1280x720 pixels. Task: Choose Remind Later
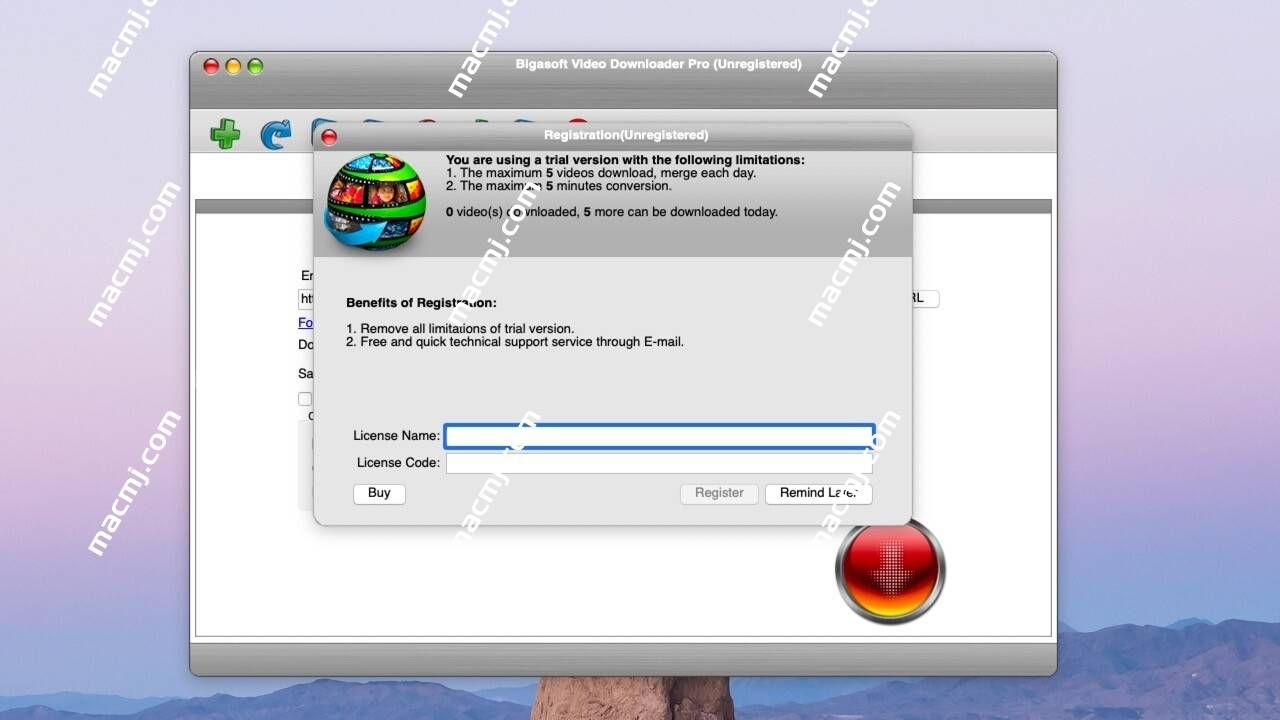click(x=819, y=493)
